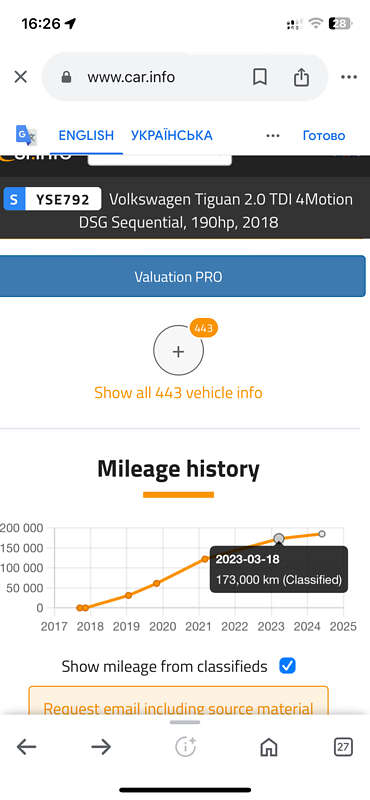This screenshot has width=370, height=800.
Task: Expand vehicle info with plus circle
Action: click(x=179, y=351)
